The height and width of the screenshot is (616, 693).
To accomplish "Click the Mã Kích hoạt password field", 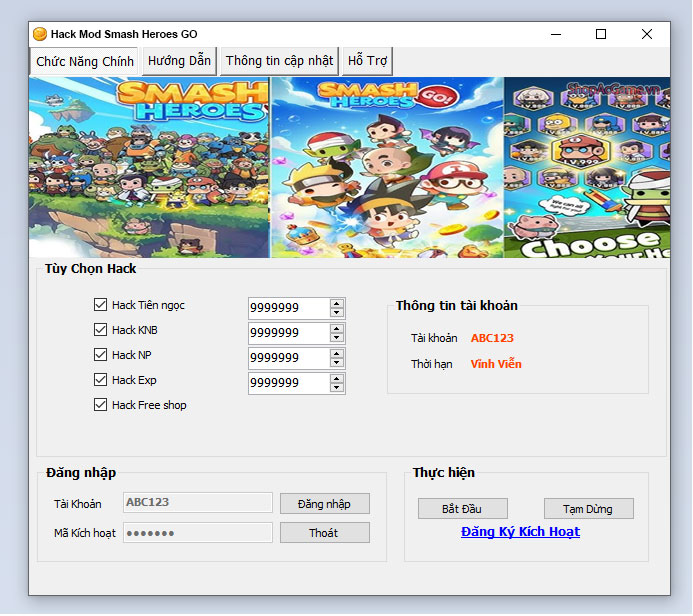I will (198, 533).
